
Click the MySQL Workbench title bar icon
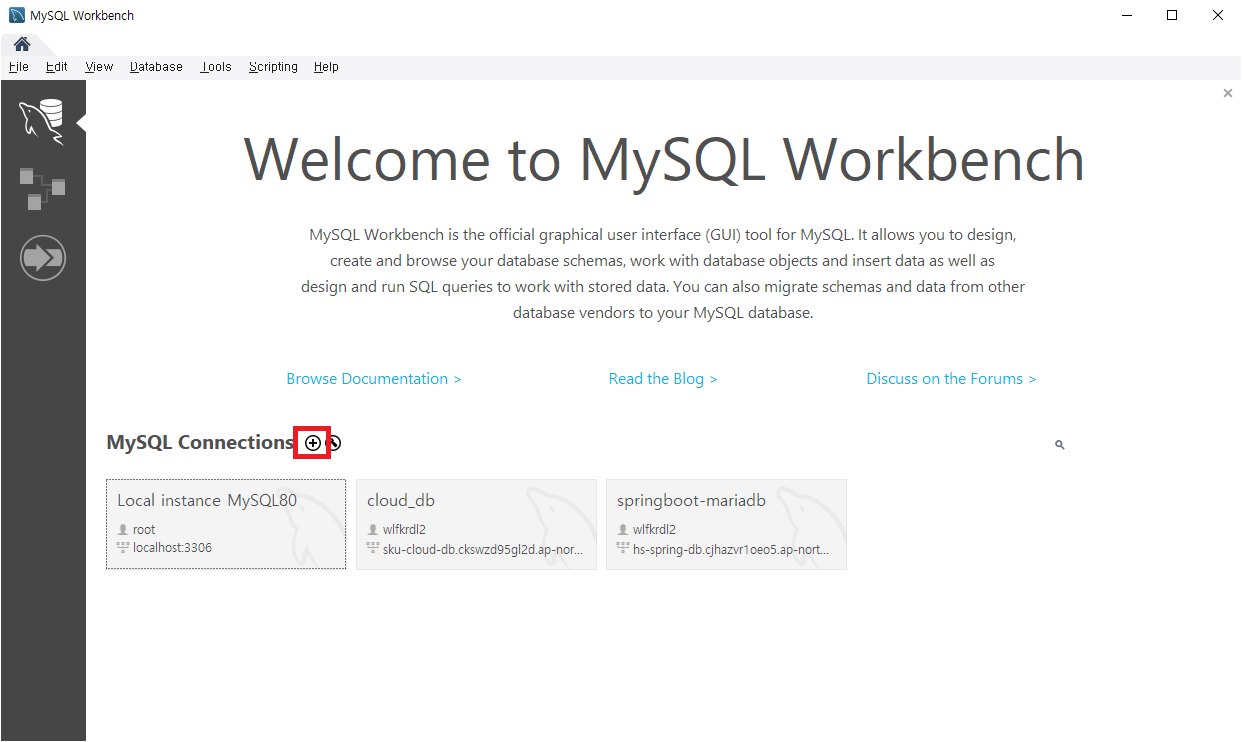pos(17,15)
